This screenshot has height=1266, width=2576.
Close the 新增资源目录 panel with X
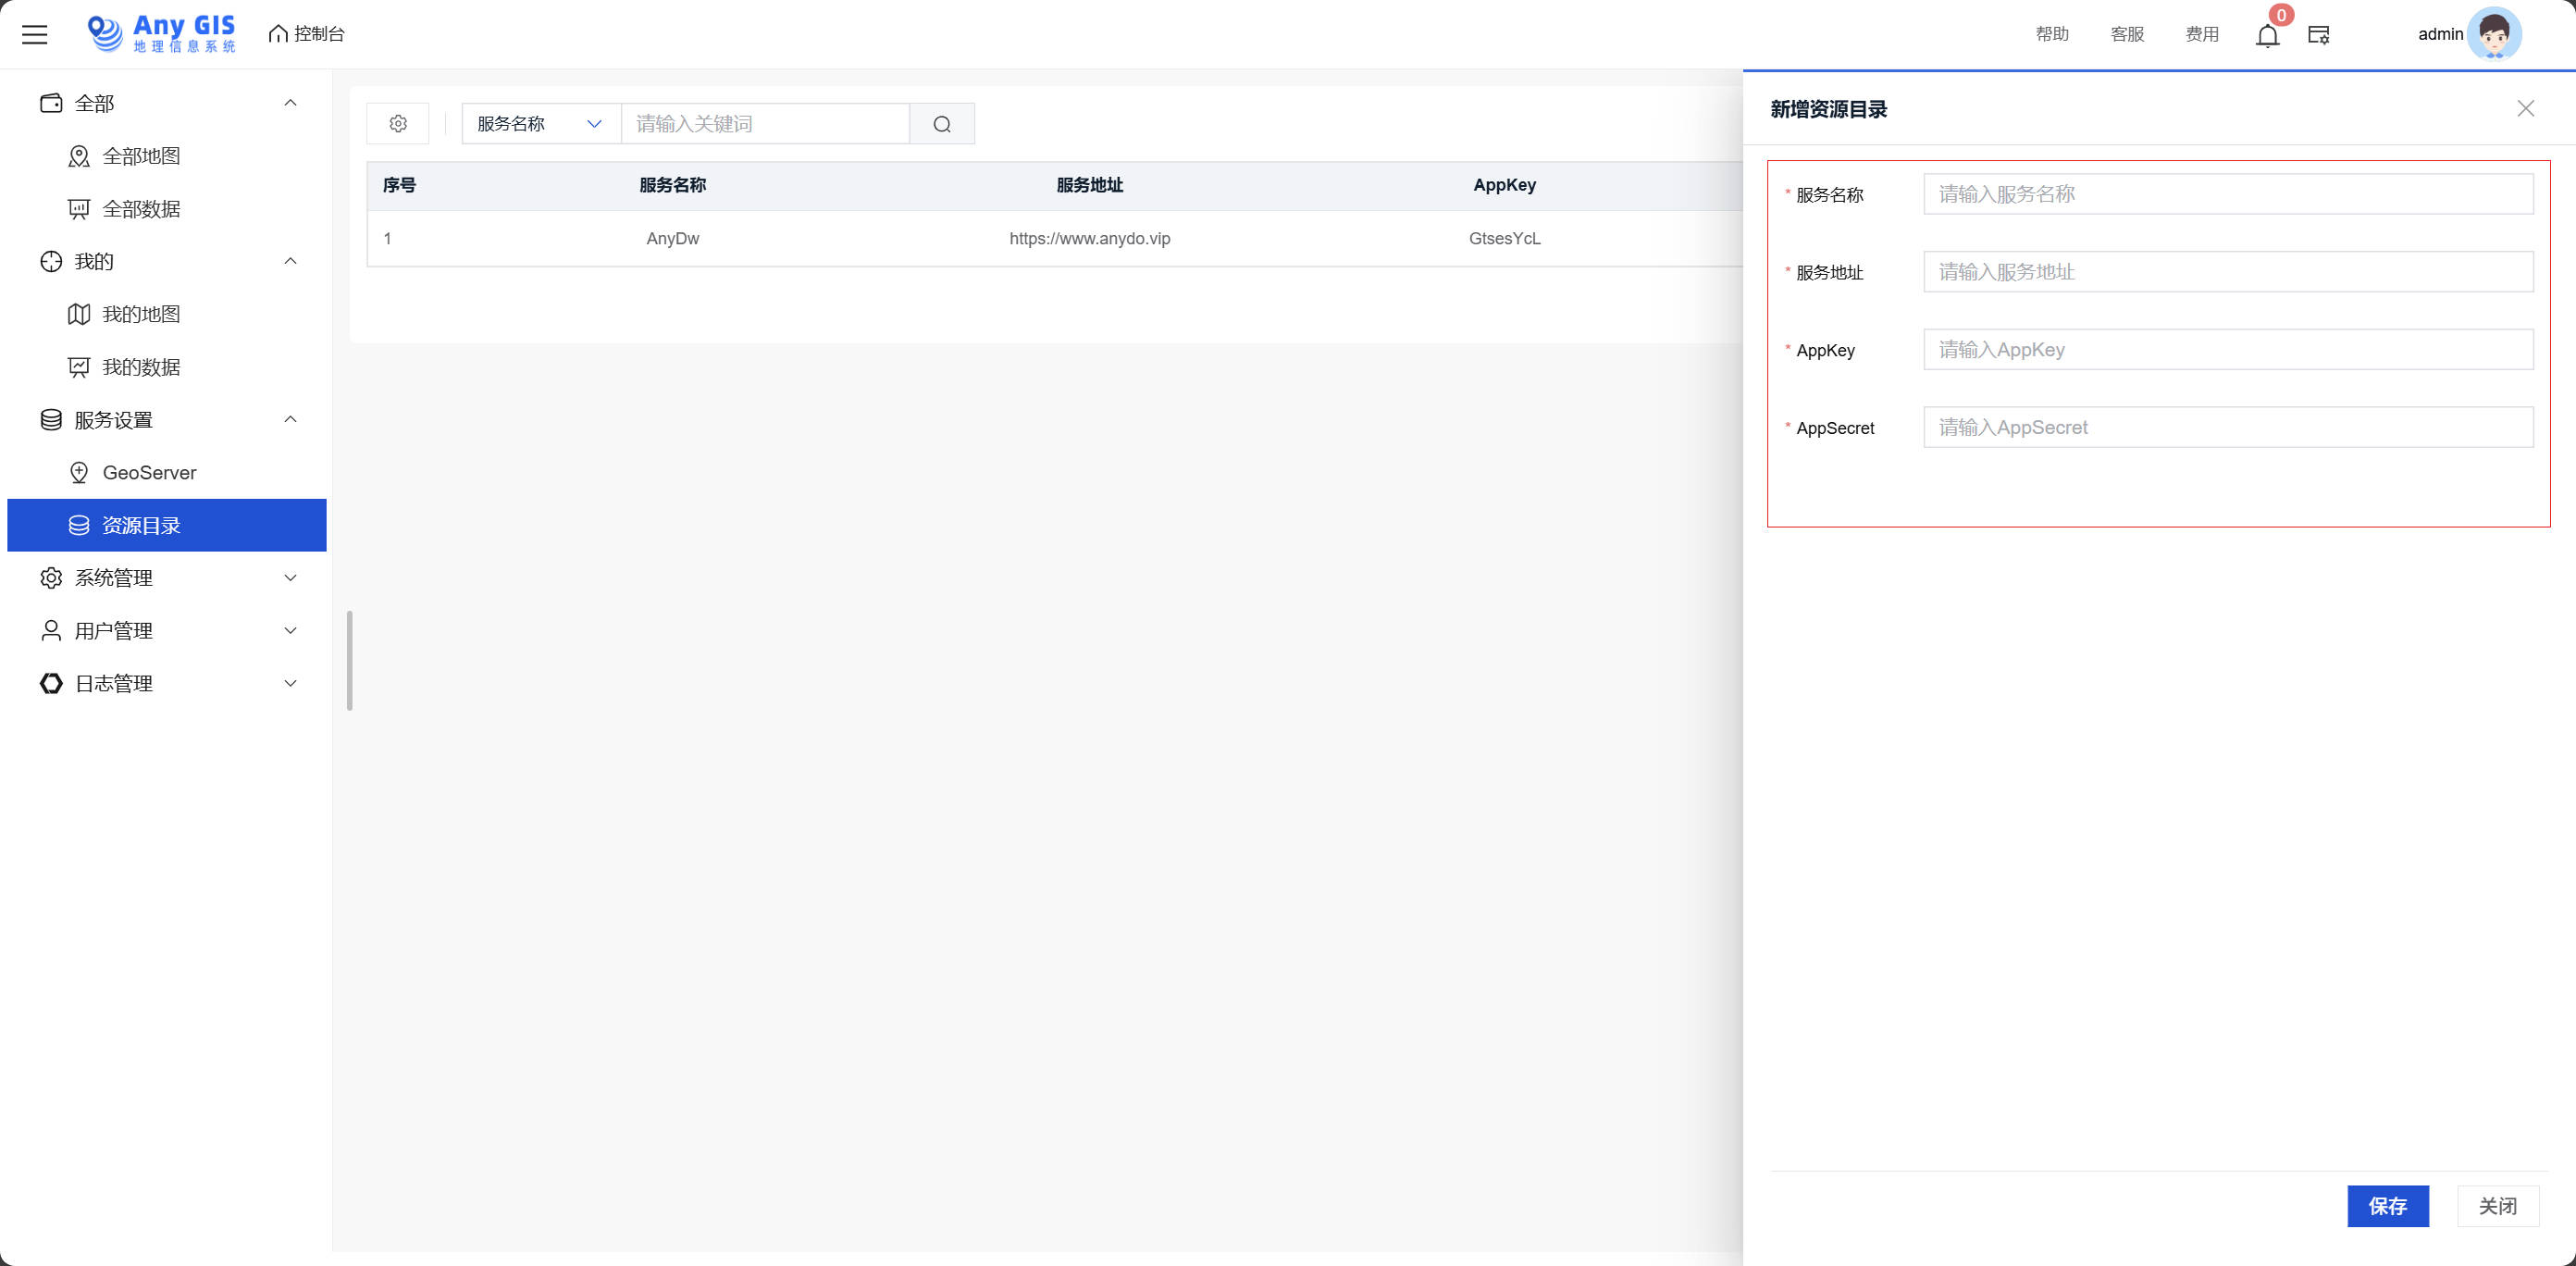pos(2525,109)
